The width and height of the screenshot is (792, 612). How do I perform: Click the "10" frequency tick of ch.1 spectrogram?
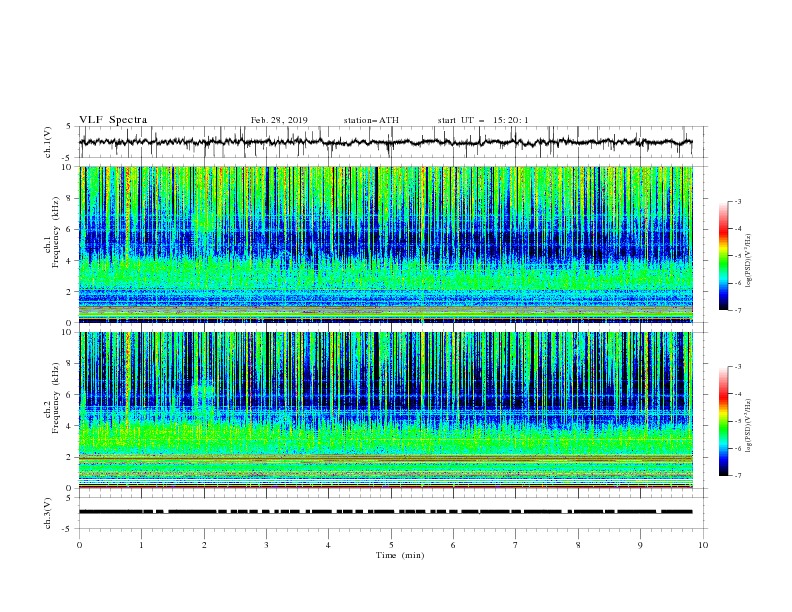(x=68, y=167)
